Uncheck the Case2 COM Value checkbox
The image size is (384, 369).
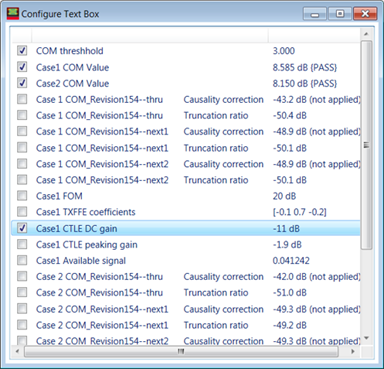pyautogui.click(x=22, y=83)
